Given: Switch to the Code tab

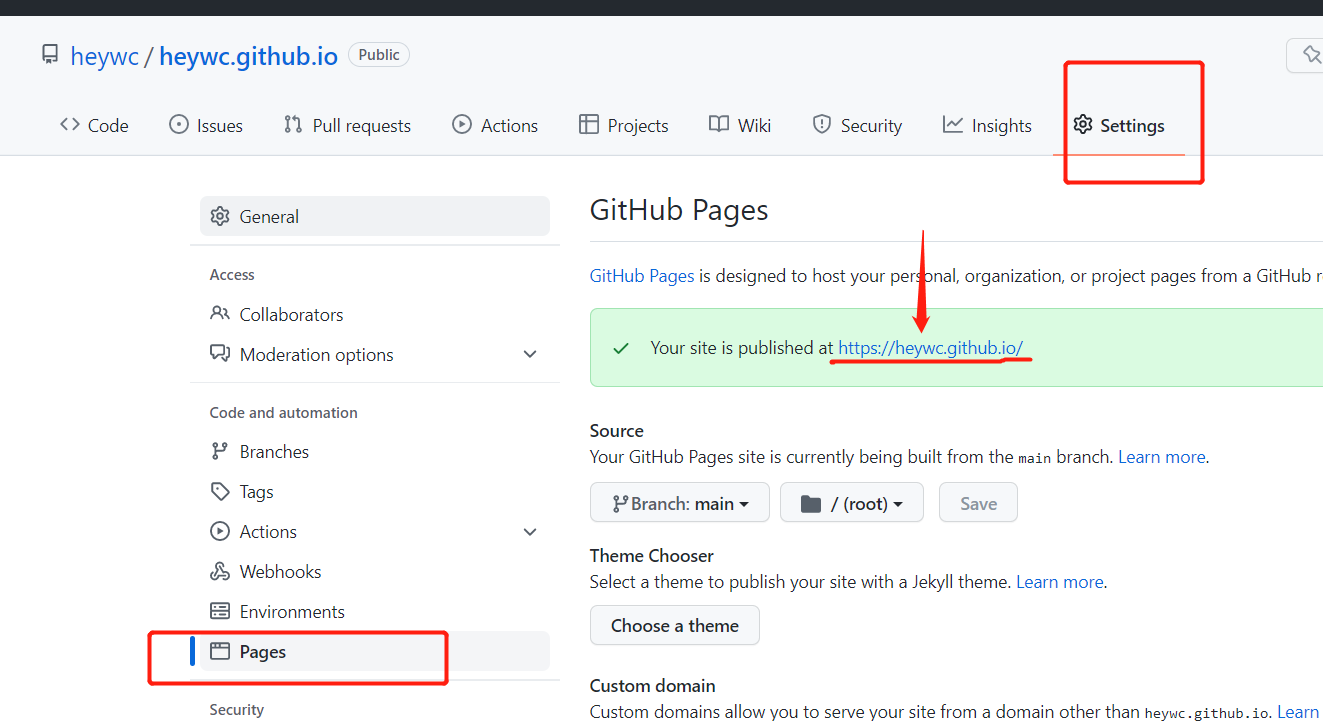Looking at the screenshot, I should [94, 125].
